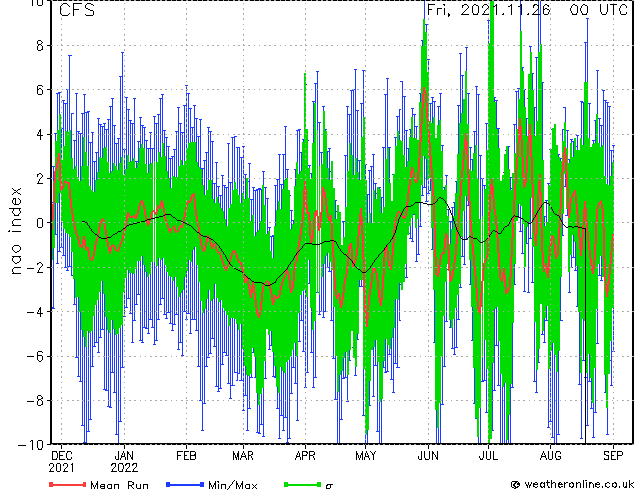The image size is (634, 490).
Task: Select the AUG month label
Action: click(550, 456)
